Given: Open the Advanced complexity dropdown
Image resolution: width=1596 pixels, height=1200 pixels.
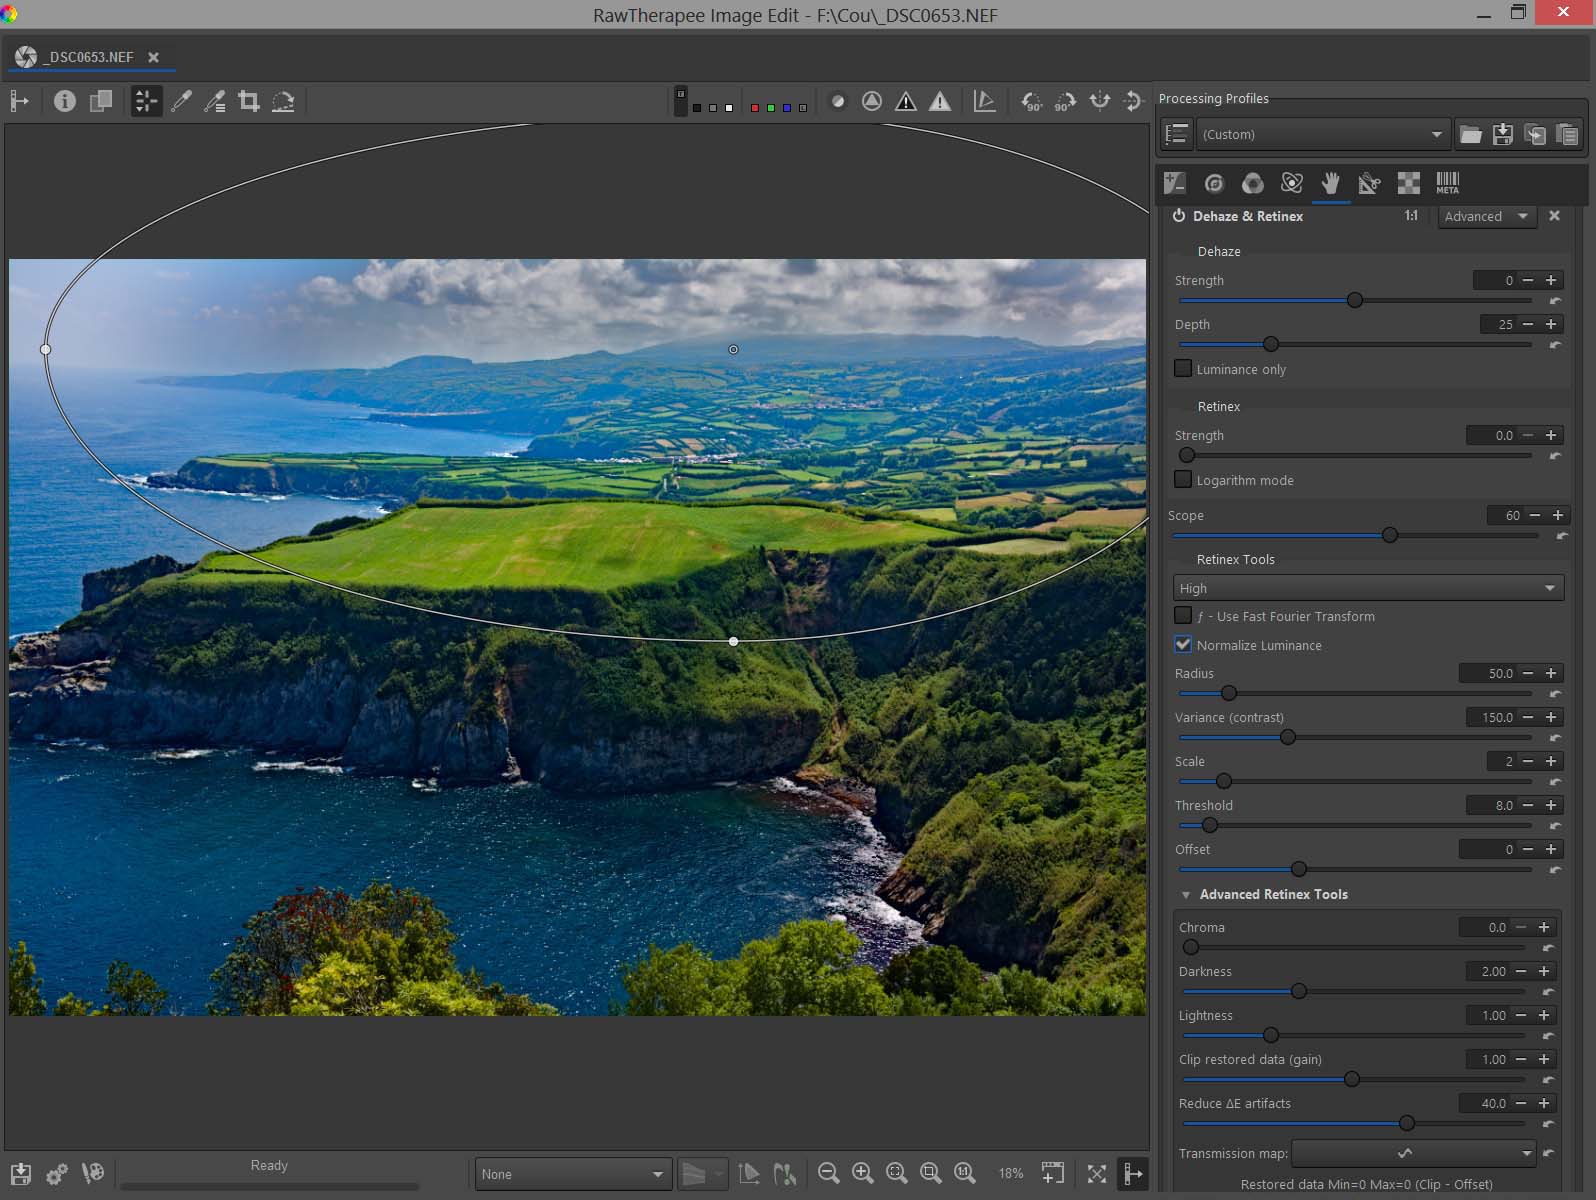Looking at the screenshot, I should pos(1486,216).
